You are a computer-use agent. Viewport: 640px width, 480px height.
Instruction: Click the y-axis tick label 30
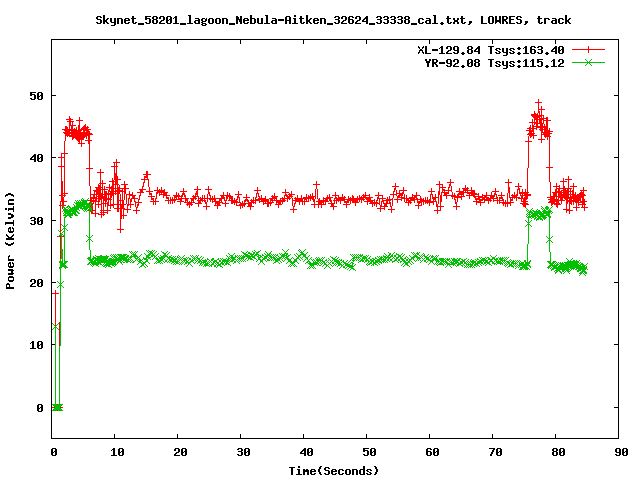pos(36,221)
